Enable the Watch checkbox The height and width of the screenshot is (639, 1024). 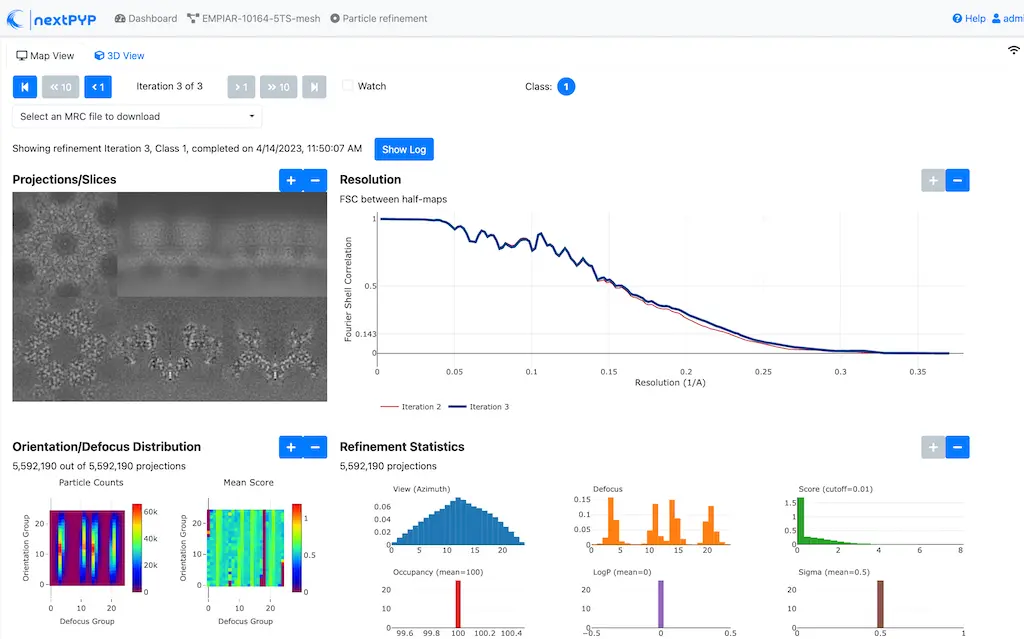tap(348, 86)
